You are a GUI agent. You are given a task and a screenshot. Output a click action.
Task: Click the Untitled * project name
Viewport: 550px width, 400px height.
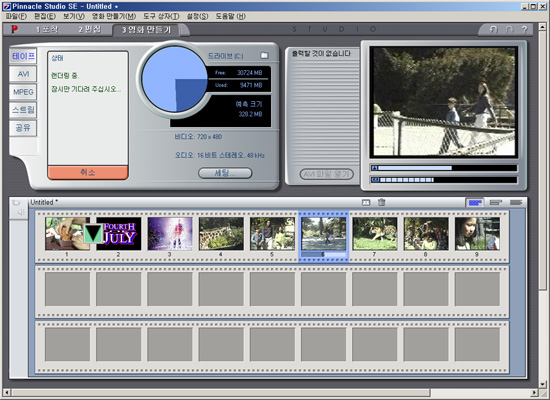coord(44,202)
